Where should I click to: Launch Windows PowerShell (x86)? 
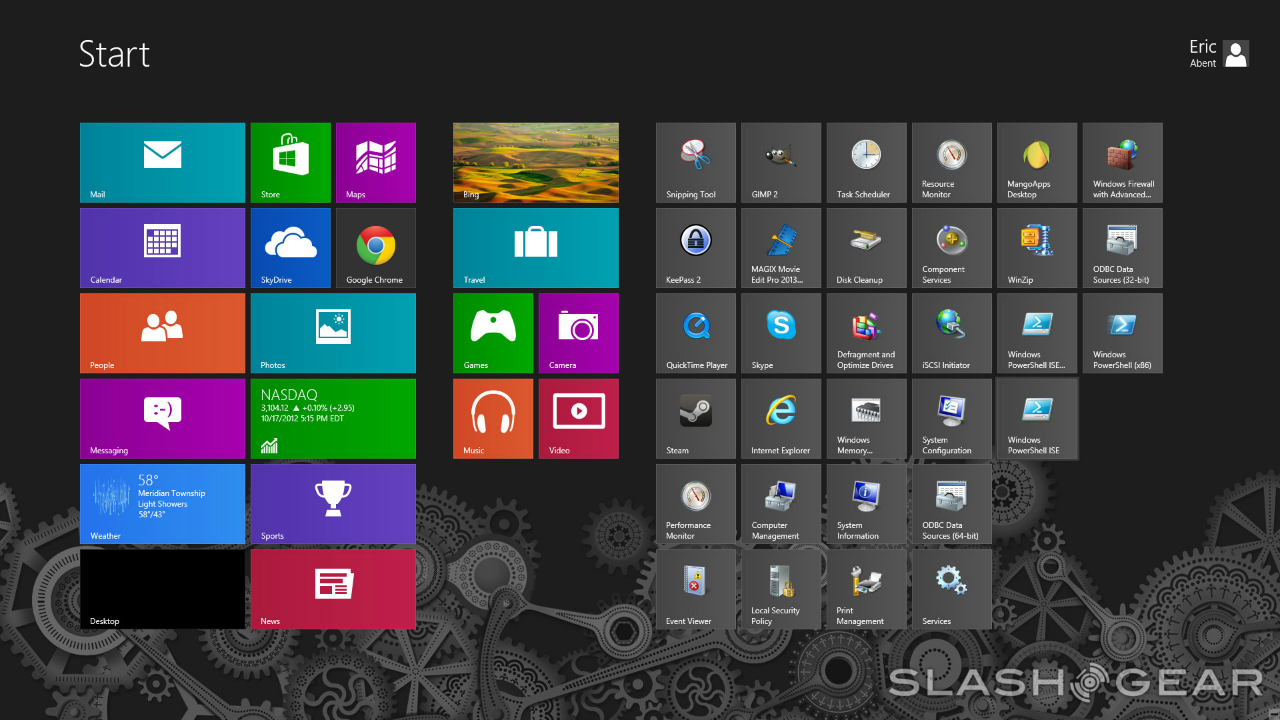click(1123, 333)
